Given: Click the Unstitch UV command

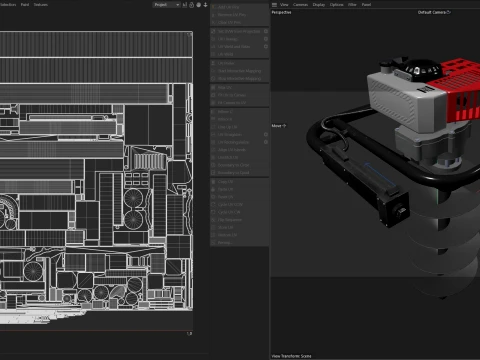Looking at the screenshot, I should click(239, 157).
